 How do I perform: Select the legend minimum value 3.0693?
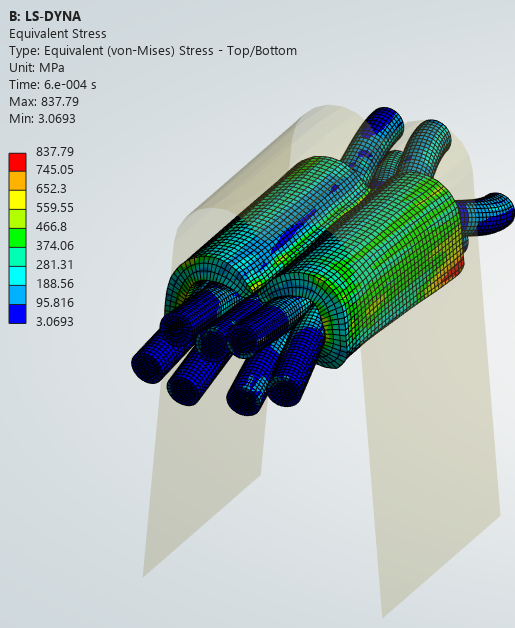(x=55, y=322)
